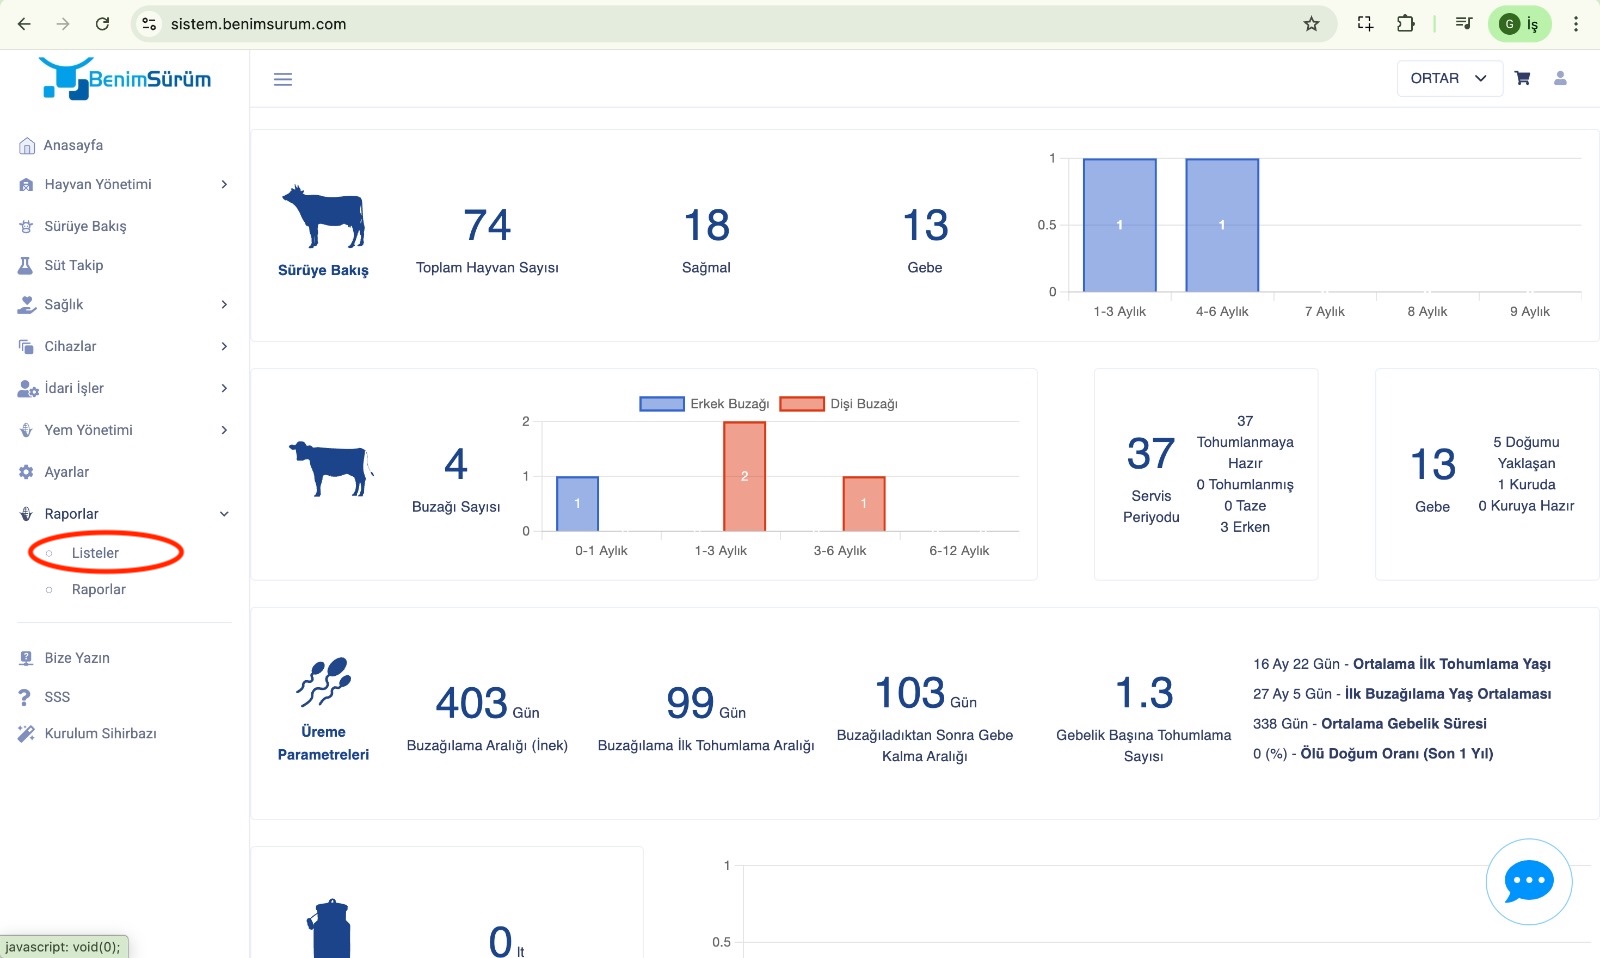Click the red 1-3 Aylık calf bar

(x=744, y=476)
